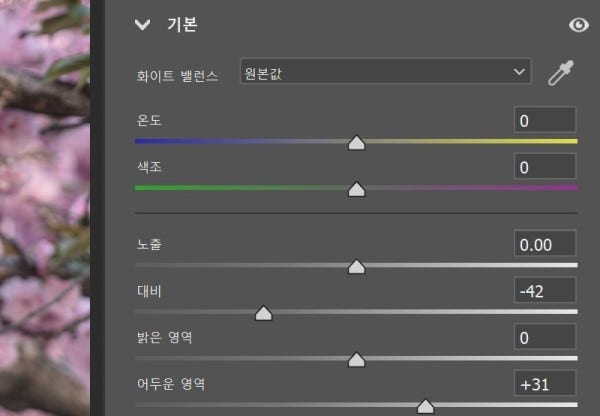
Task: Click the cherry blossom image preview
Action: click(45, 200)
